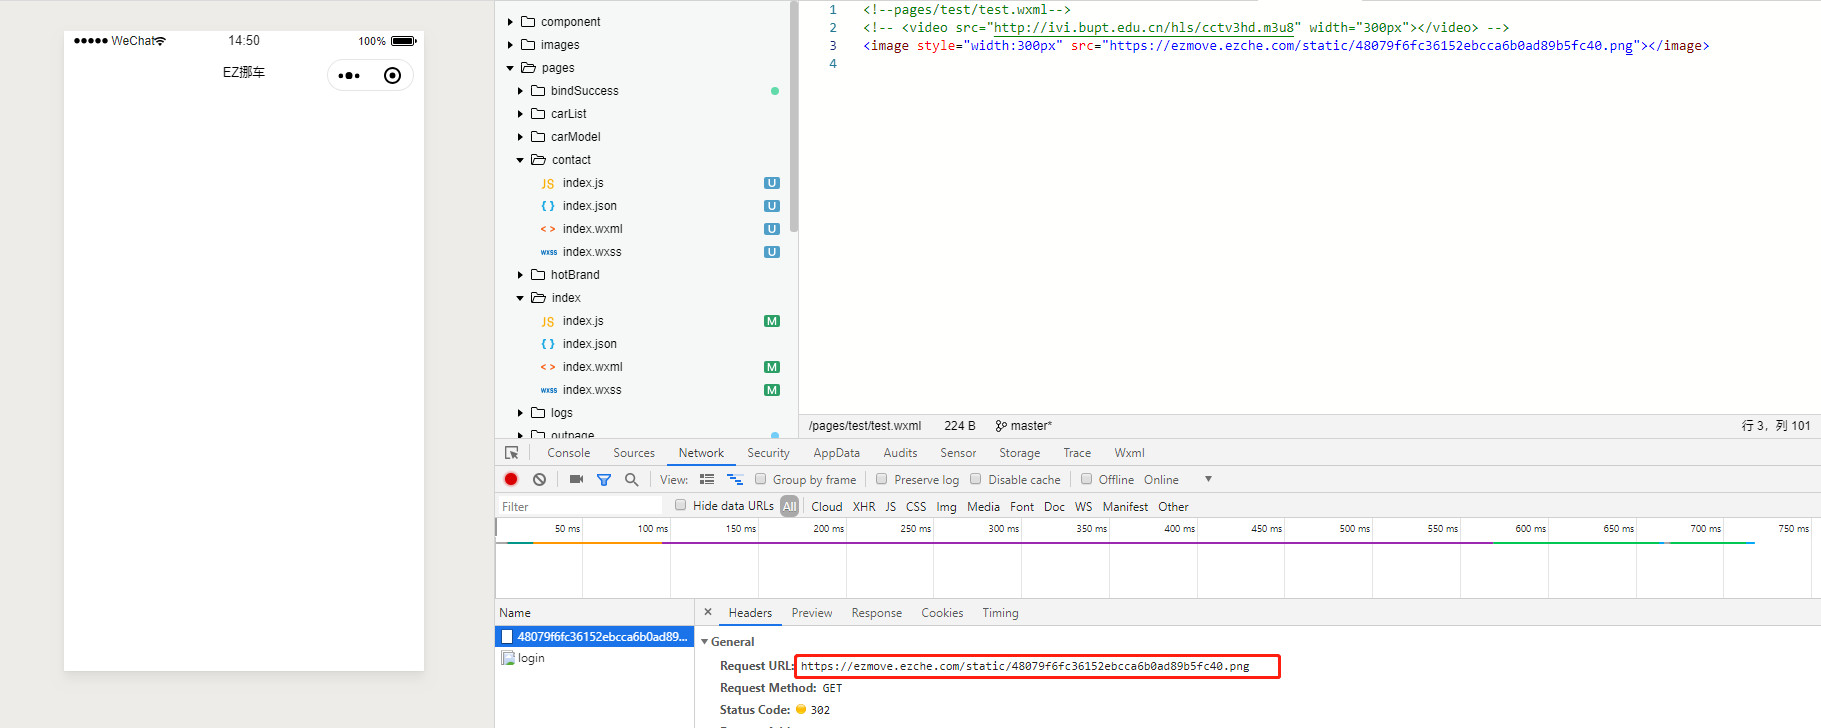
Task: Toggle capture screenshots camera icon
Action: [576, 480]
